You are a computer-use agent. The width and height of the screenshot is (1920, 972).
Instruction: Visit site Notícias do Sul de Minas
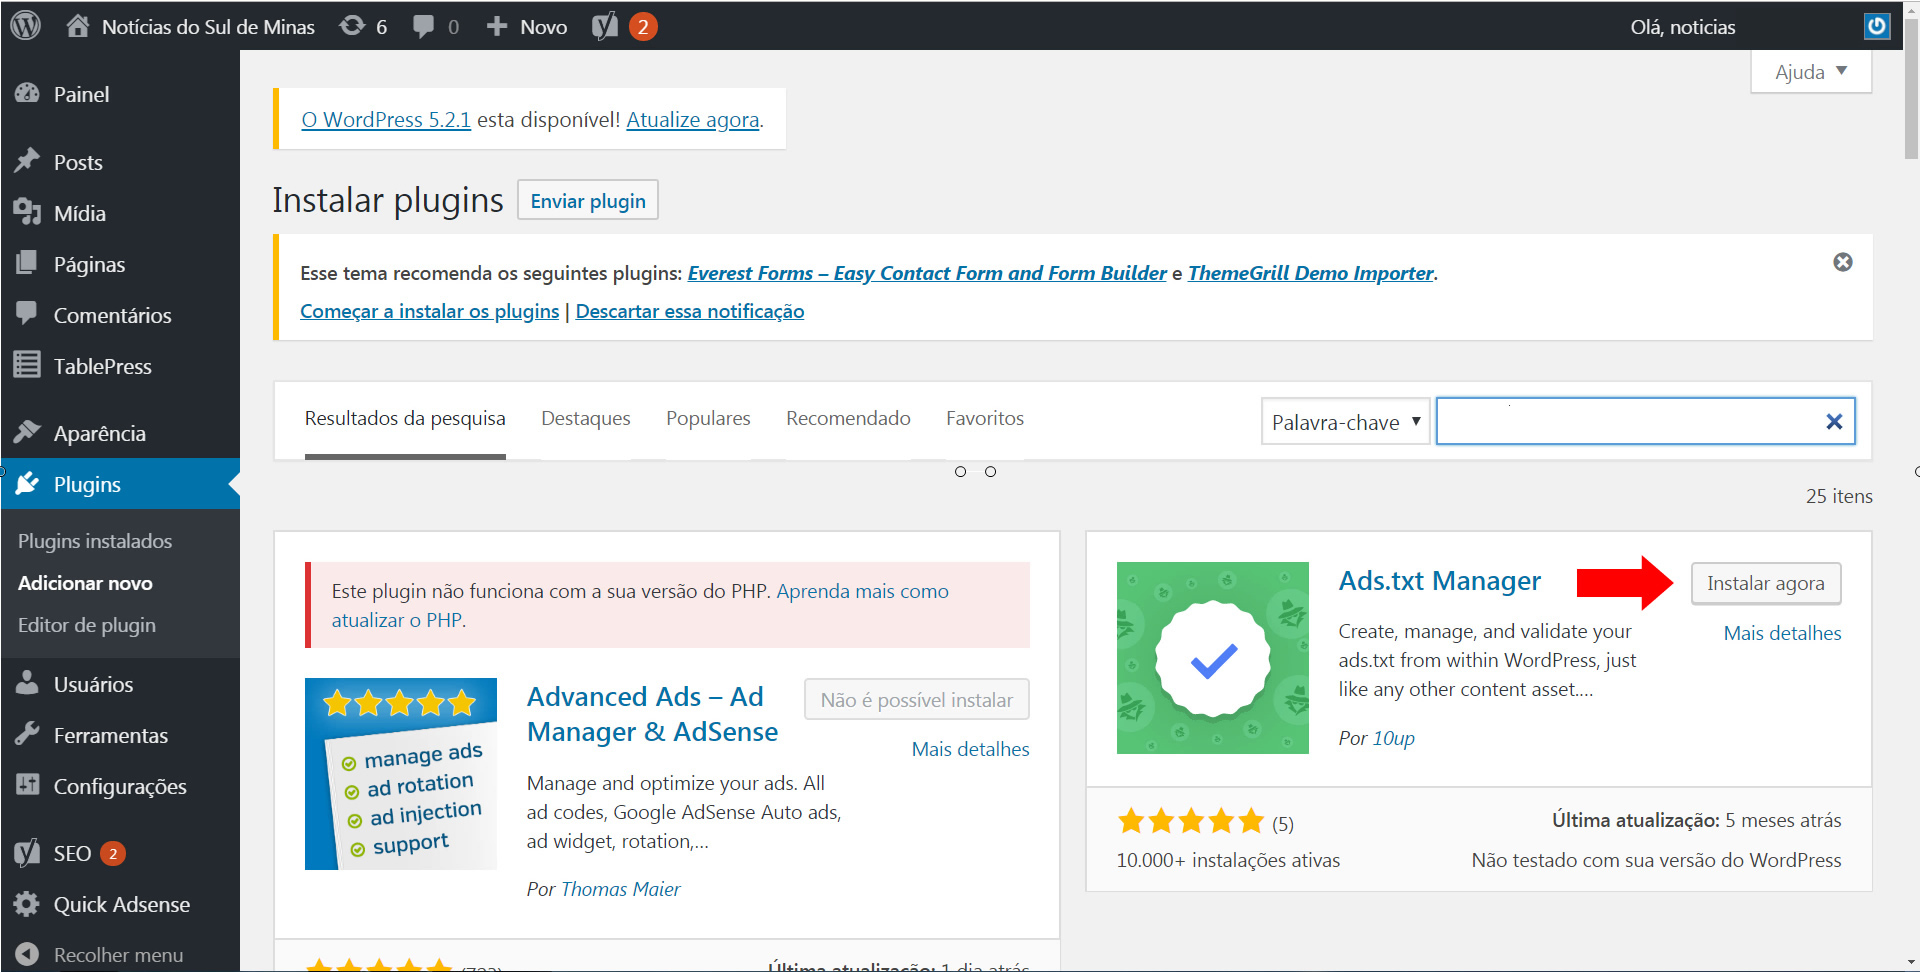(191, 27)
